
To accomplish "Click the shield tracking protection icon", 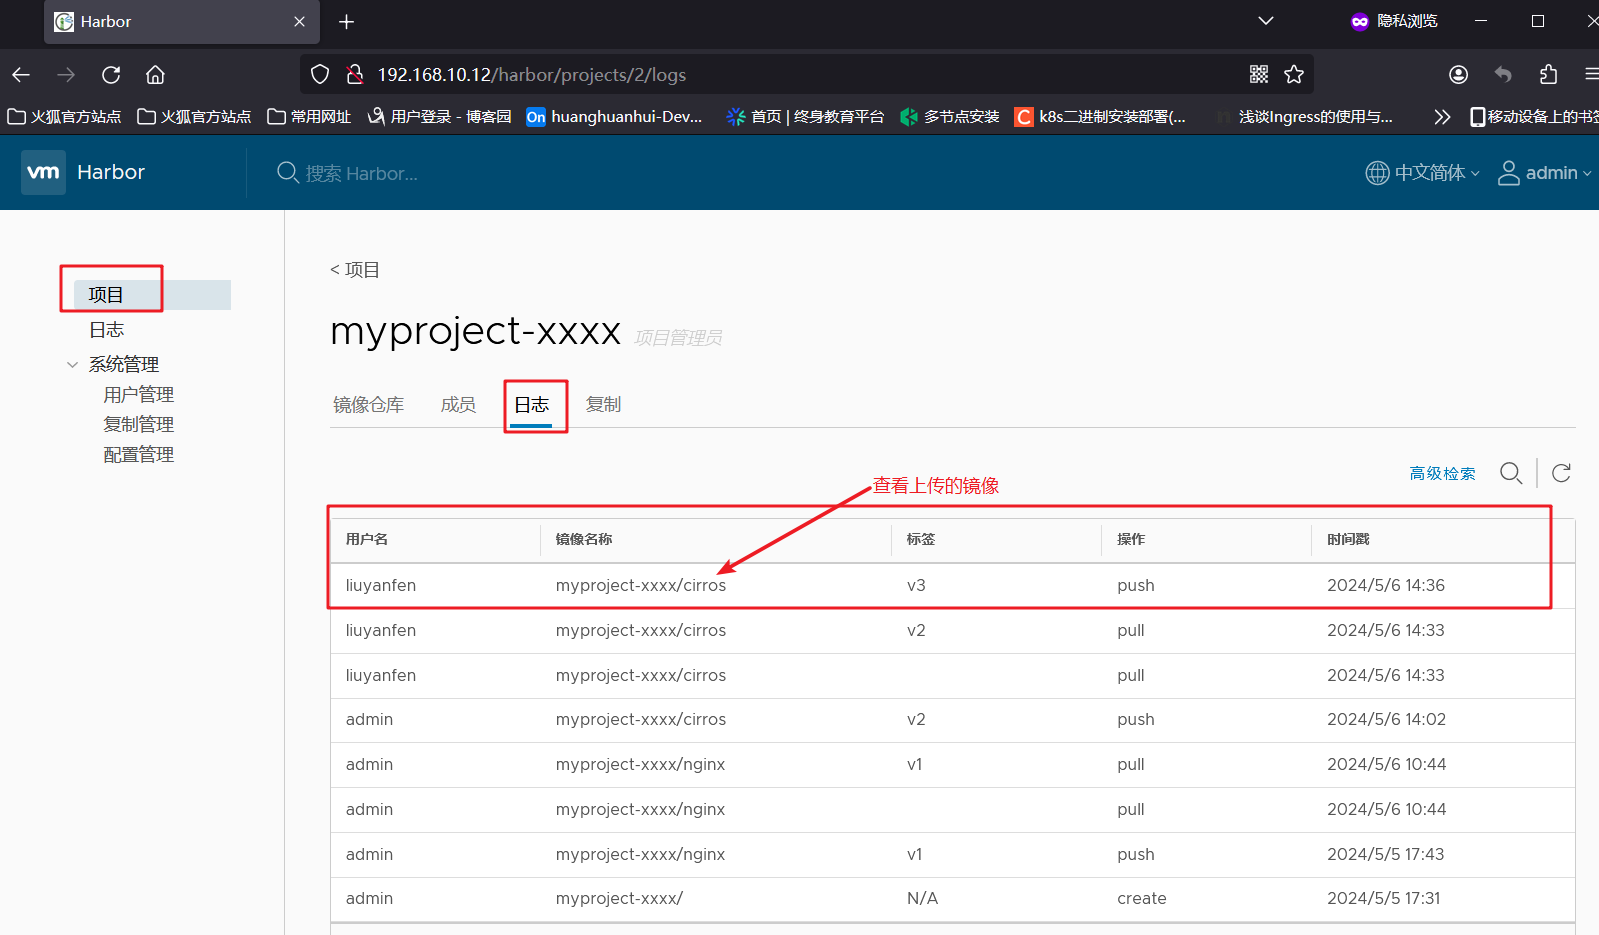I will pos(320,75).
